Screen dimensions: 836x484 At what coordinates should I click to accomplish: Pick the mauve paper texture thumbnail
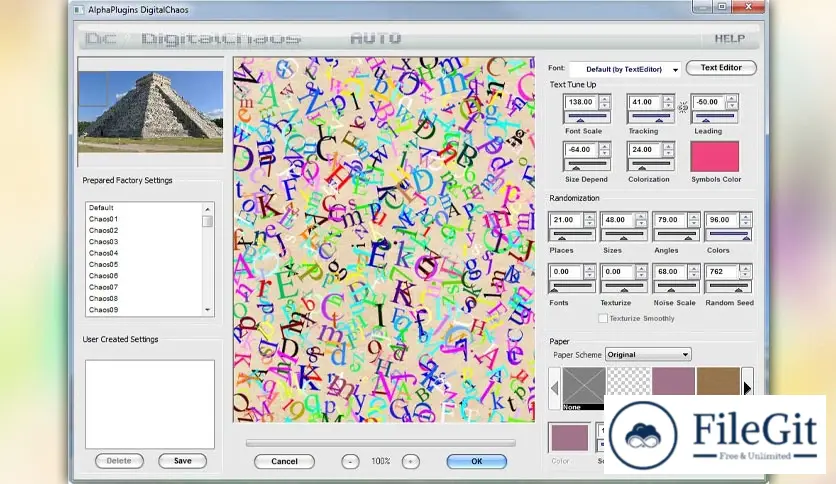coord(673,381)
